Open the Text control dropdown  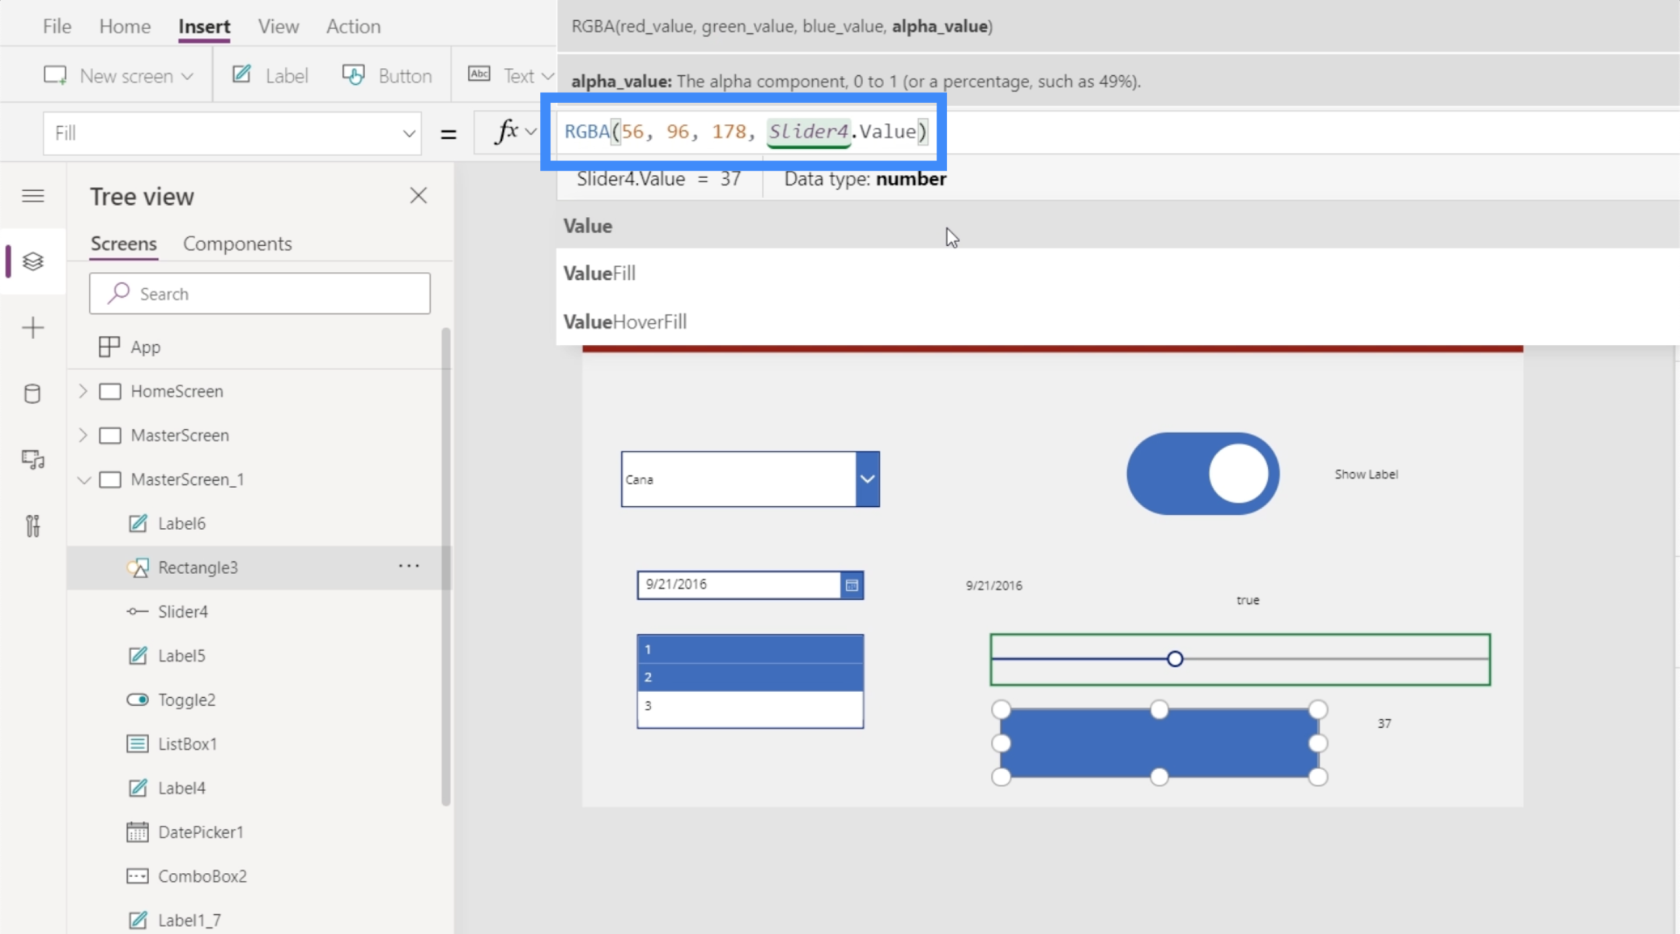point(547,76)
